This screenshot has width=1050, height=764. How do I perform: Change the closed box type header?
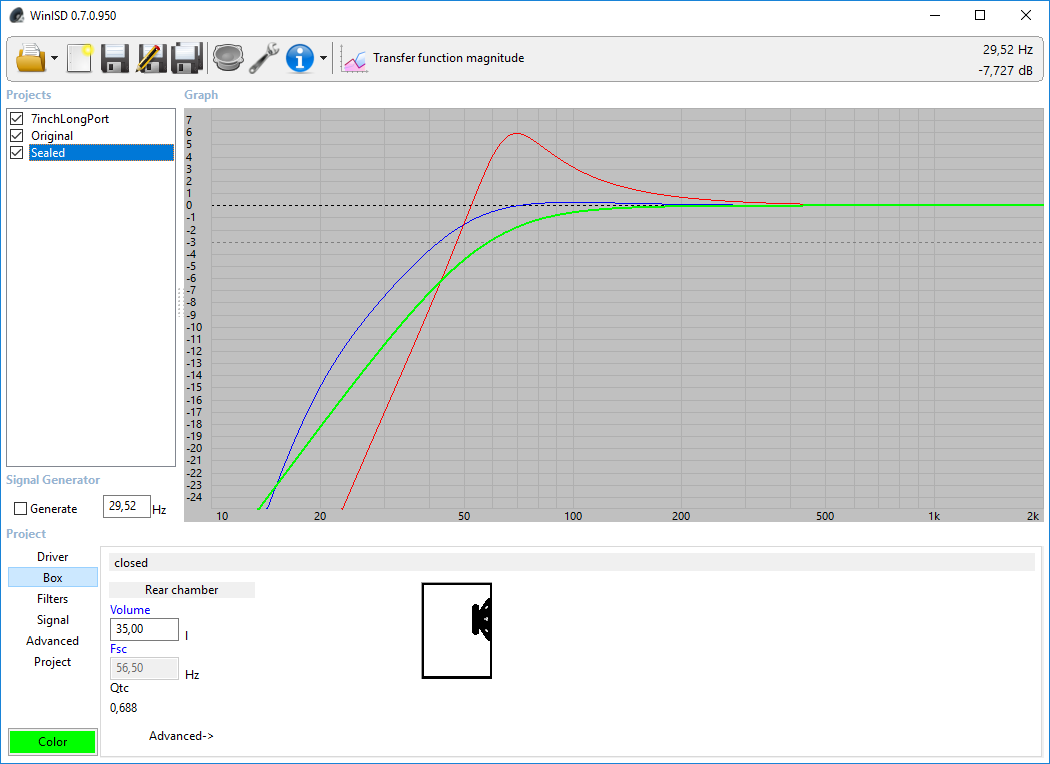[x=572, y=562]
